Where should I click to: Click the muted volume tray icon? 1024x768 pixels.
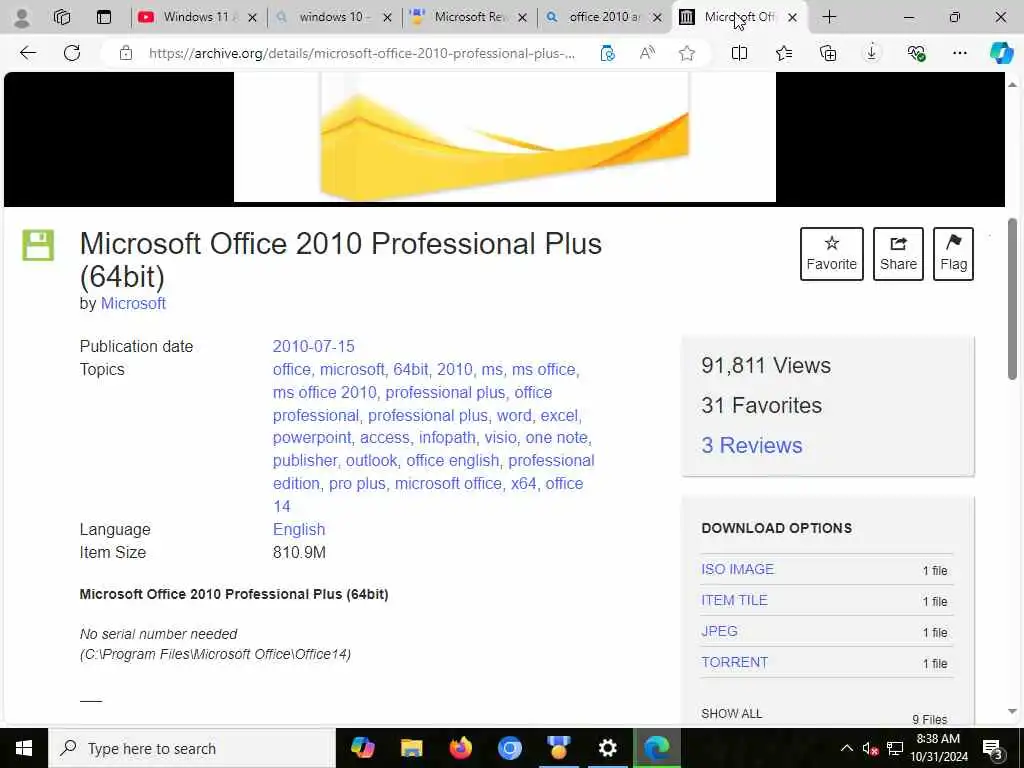[870, 749]
